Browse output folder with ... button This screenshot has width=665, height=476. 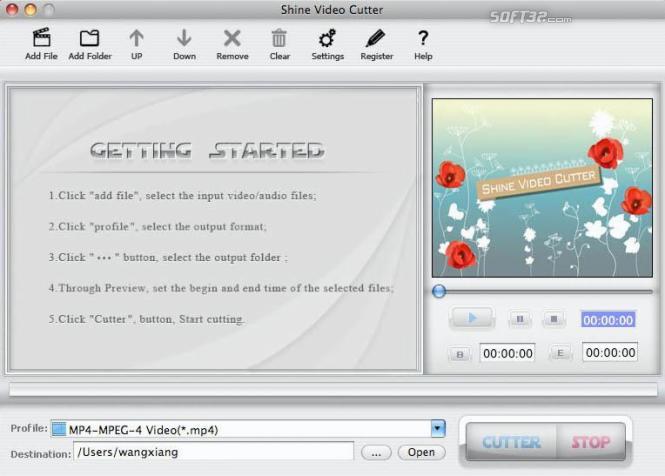[x=376, y=453]
